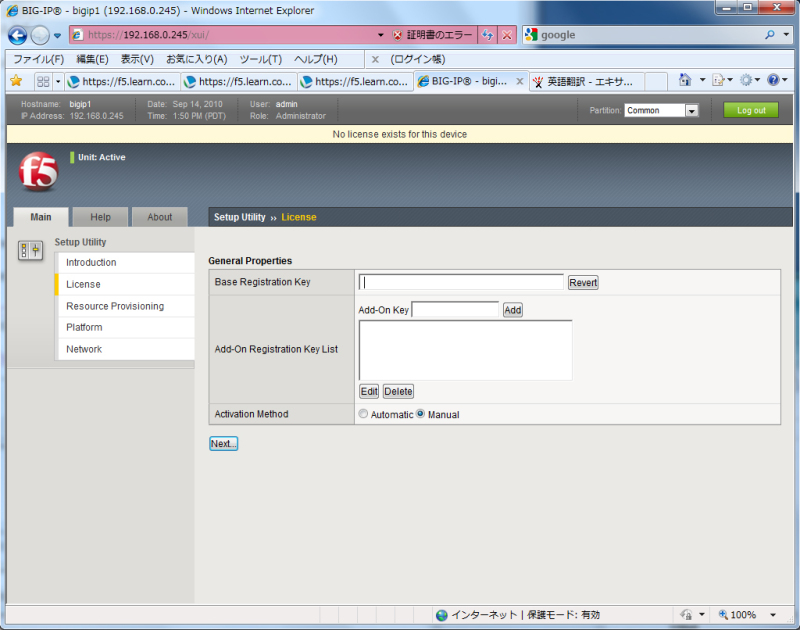Click the Base Registration Key field
This screenshot has height=630, width=800.
[461, 282]
